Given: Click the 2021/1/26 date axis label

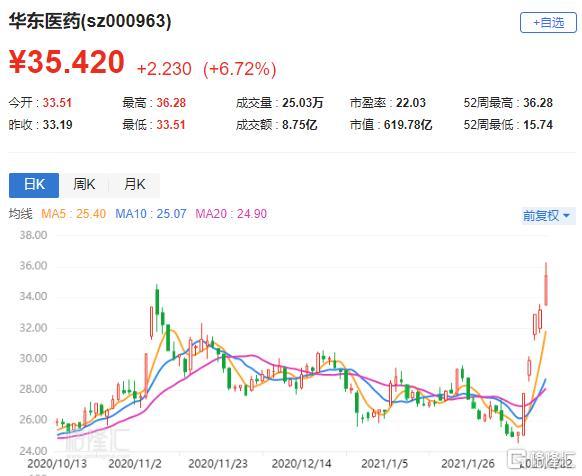Looking at the screenshot, I should 468,464.
